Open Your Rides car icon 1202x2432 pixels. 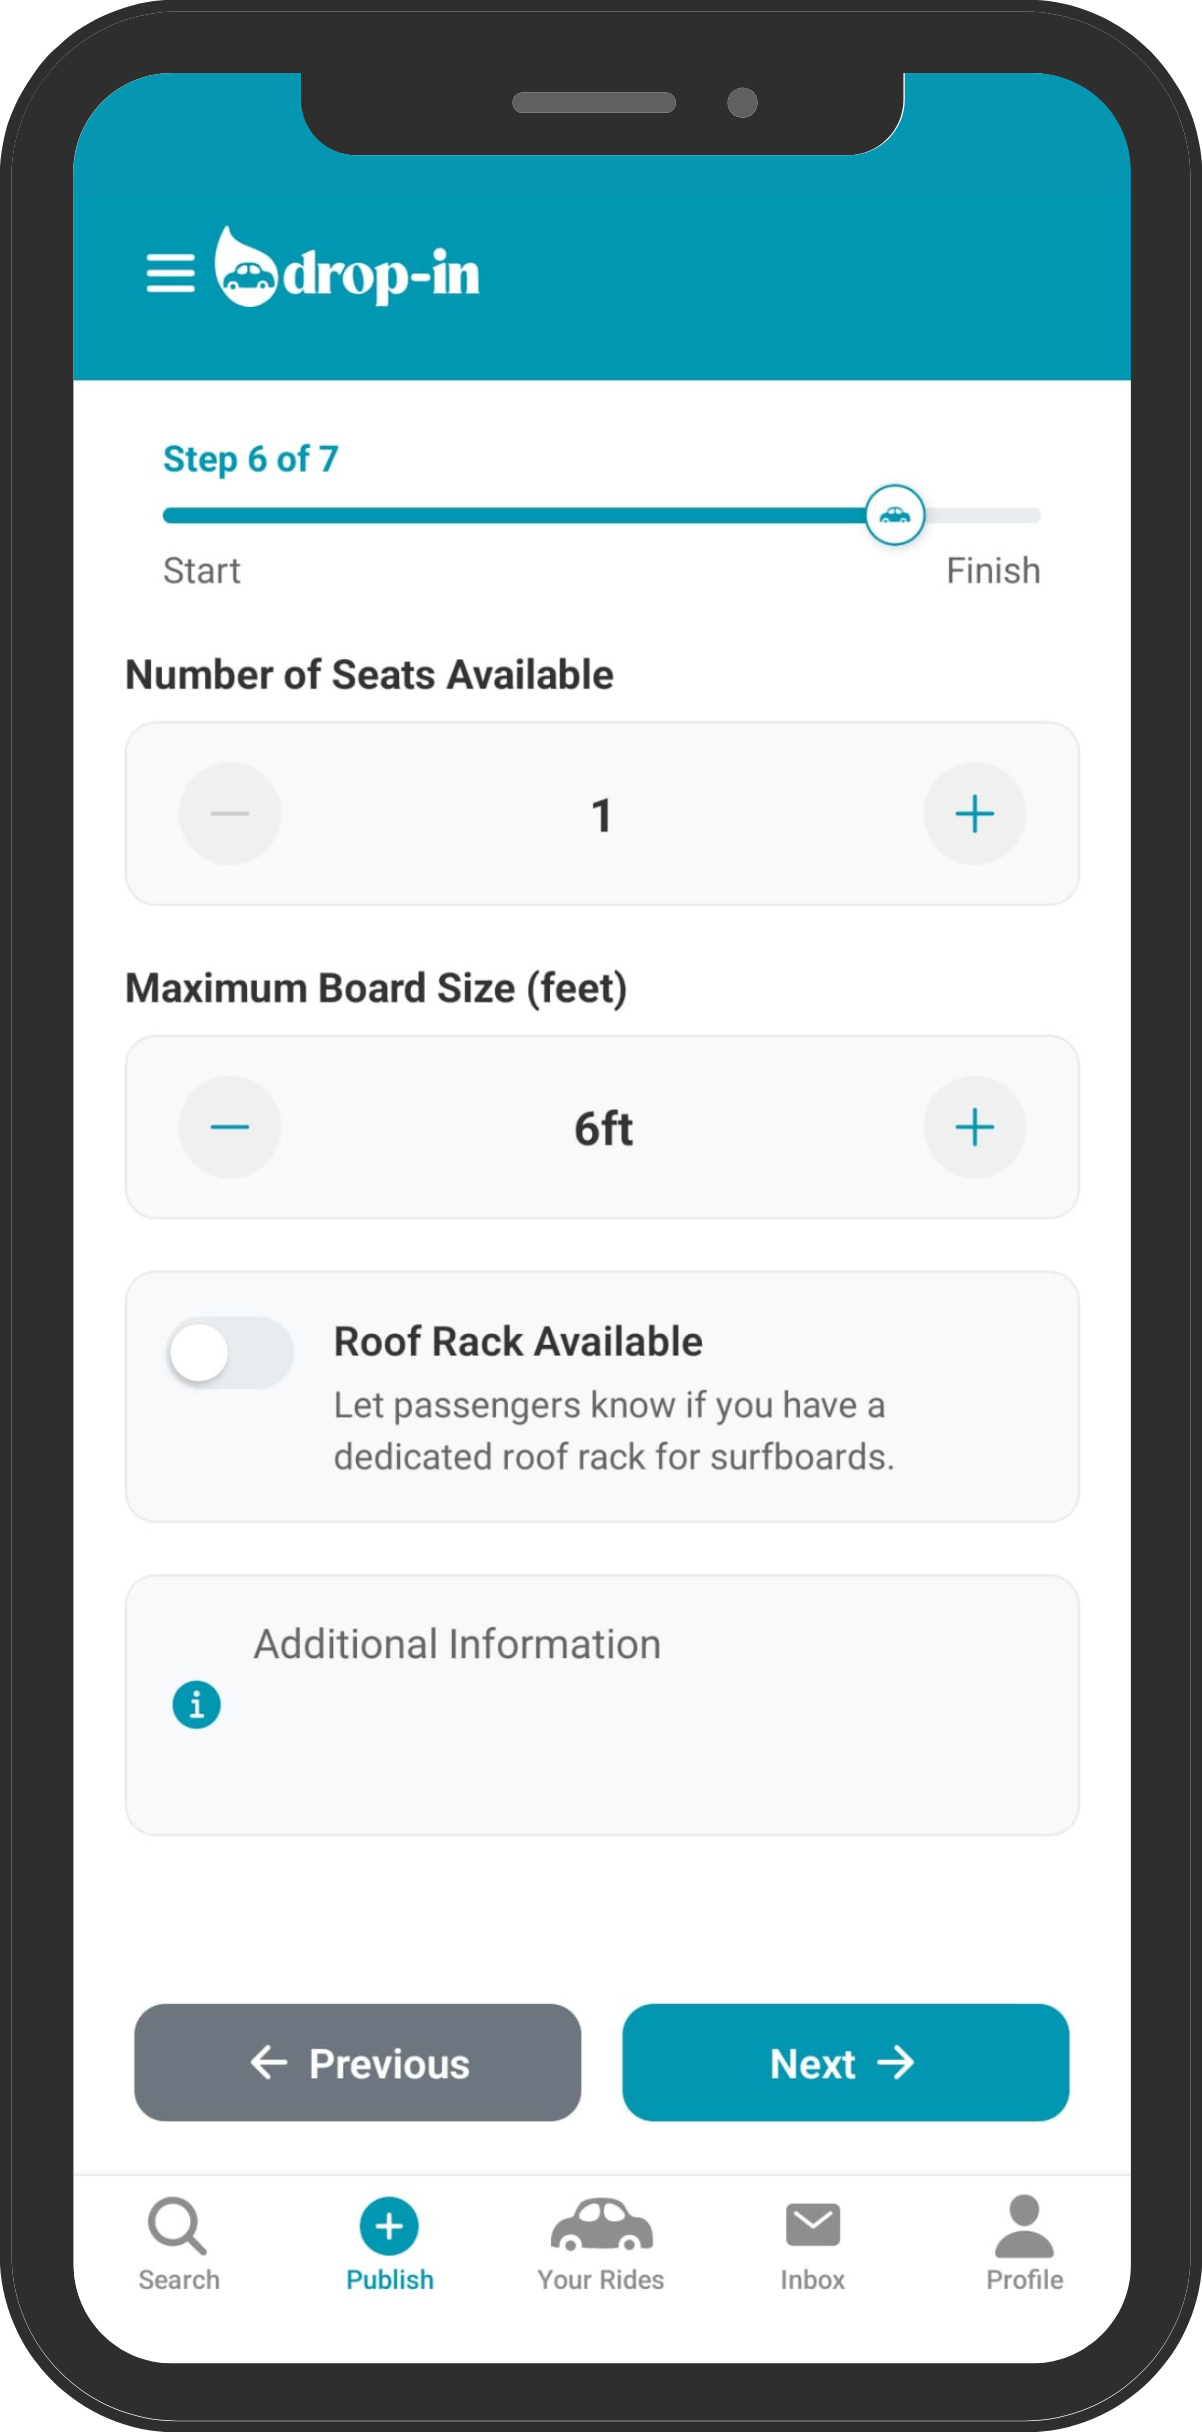601,2225
